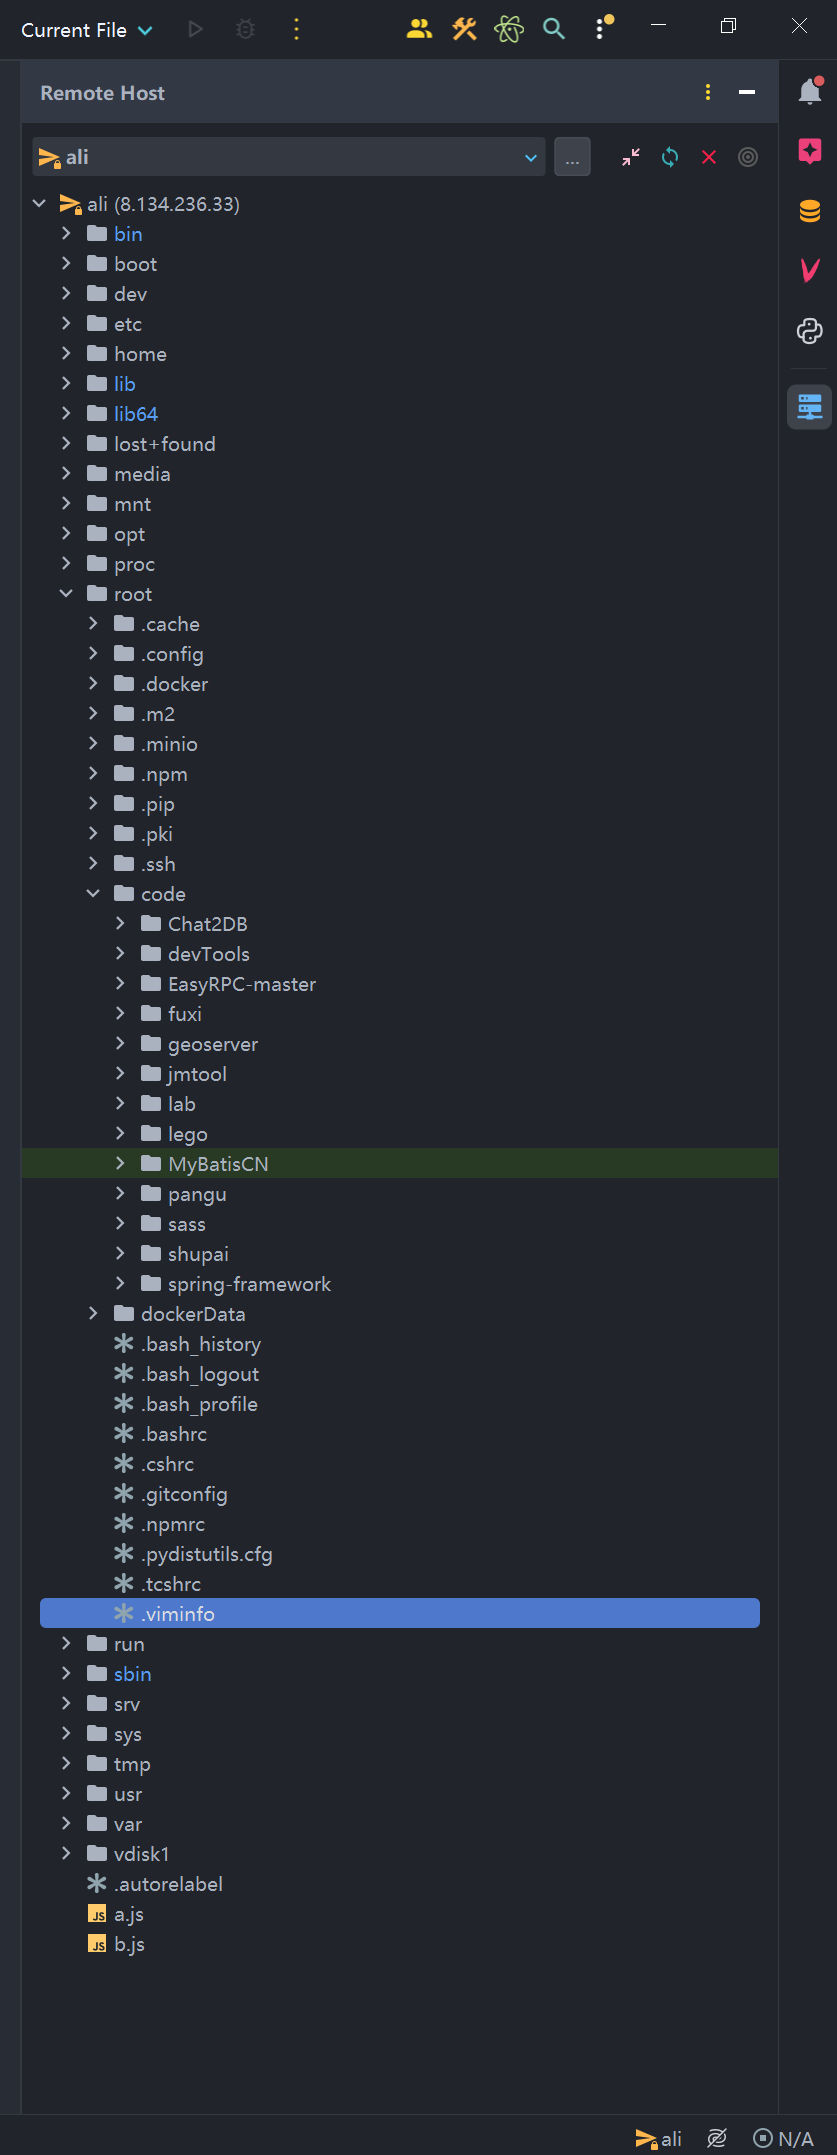
Task: Click the ellipsis browse button beside server
Action: [x=572, y=157]
